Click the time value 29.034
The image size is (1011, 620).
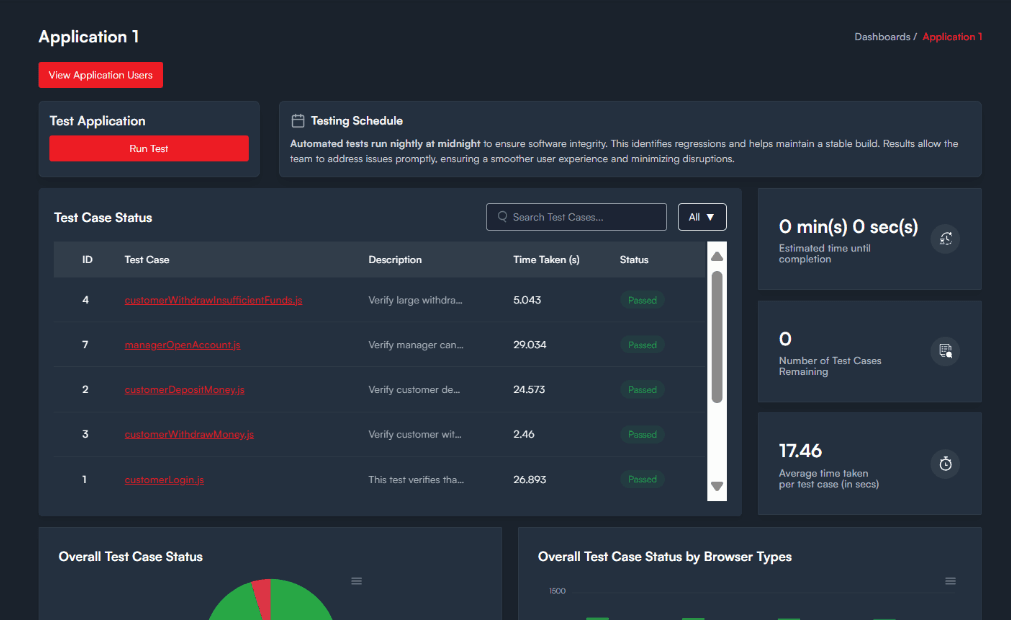pyautogui.click(x=529, y=345)
